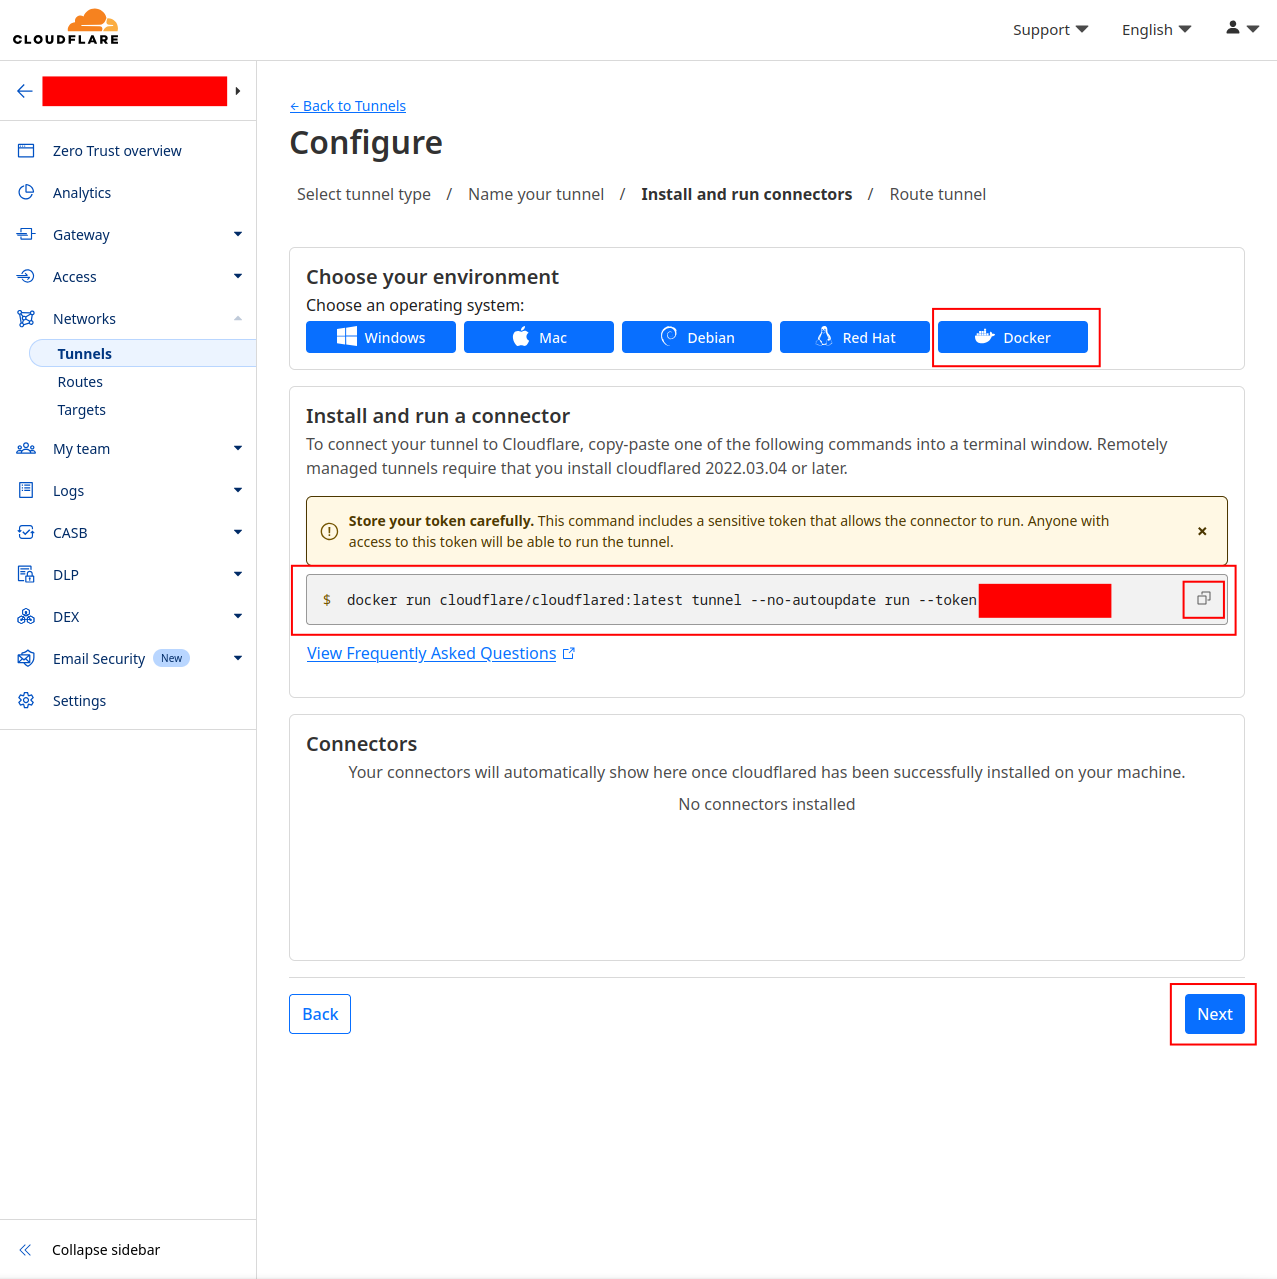Click the docker run command text
The height and width of the screenshot is (1279, 1277).
coord(661,600)
